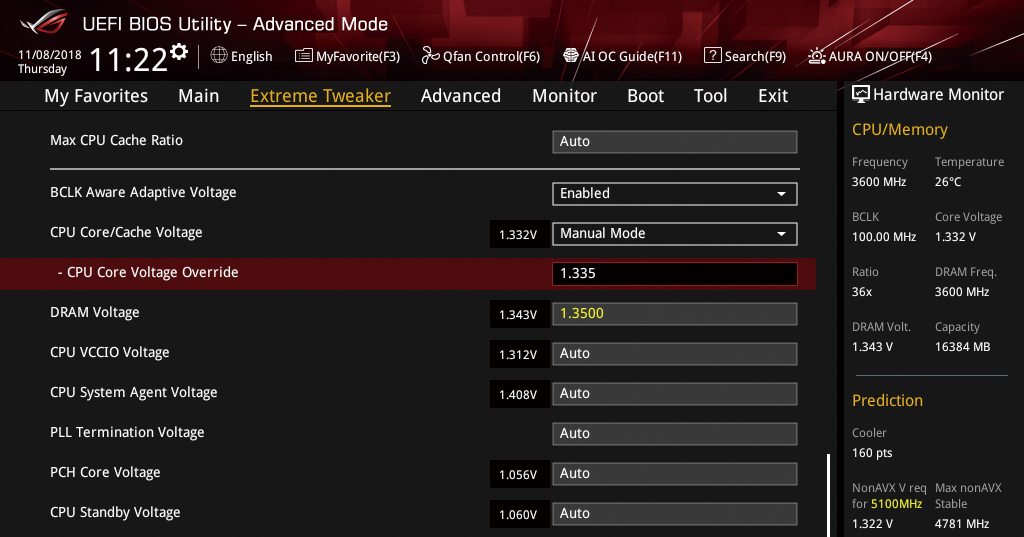This screenshot has width=1024, height=537.
Task: Click the Qfan Control fan icon
Action: click(430, 56)
